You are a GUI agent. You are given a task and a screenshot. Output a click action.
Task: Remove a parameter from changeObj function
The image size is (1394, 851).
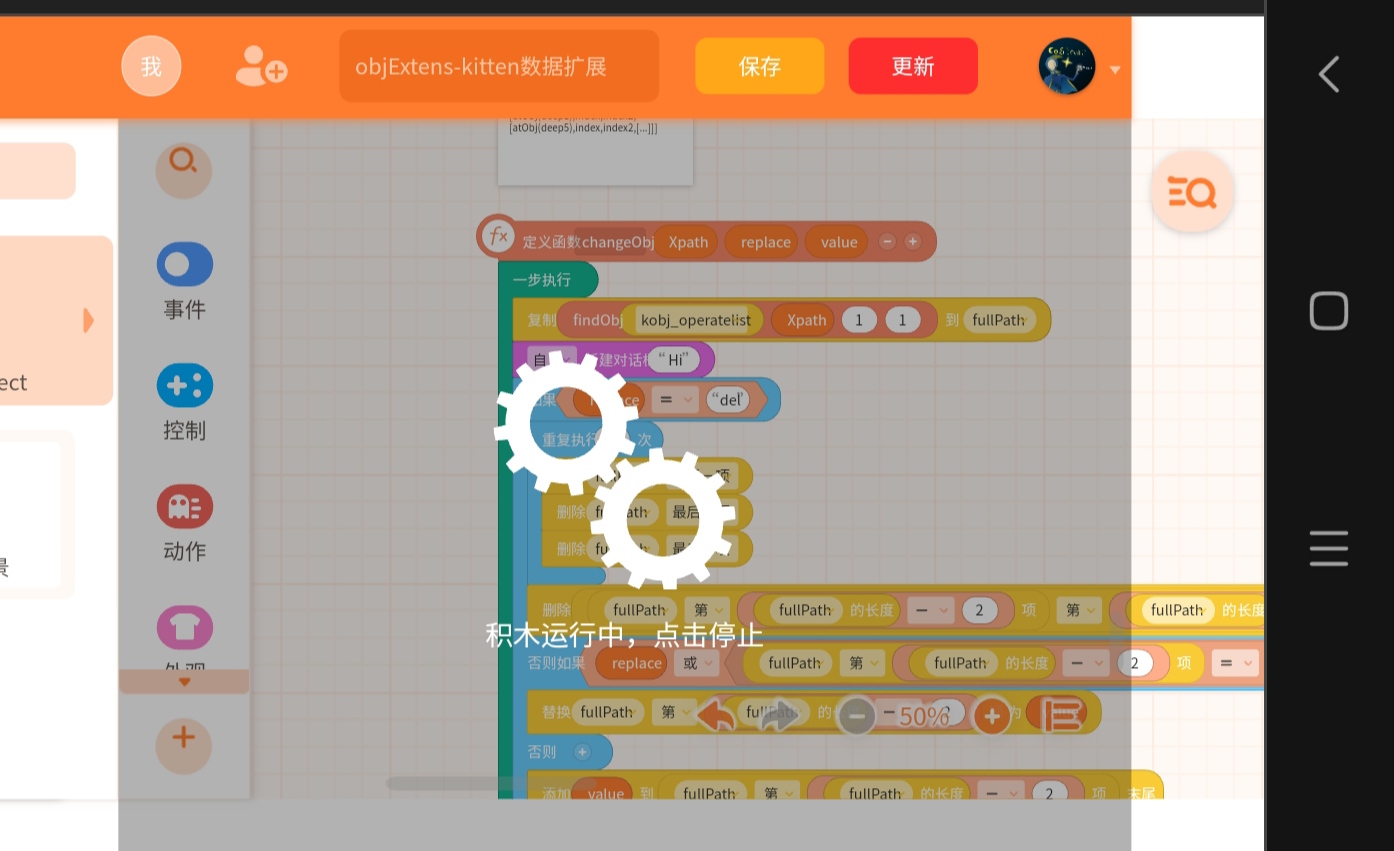887,242
